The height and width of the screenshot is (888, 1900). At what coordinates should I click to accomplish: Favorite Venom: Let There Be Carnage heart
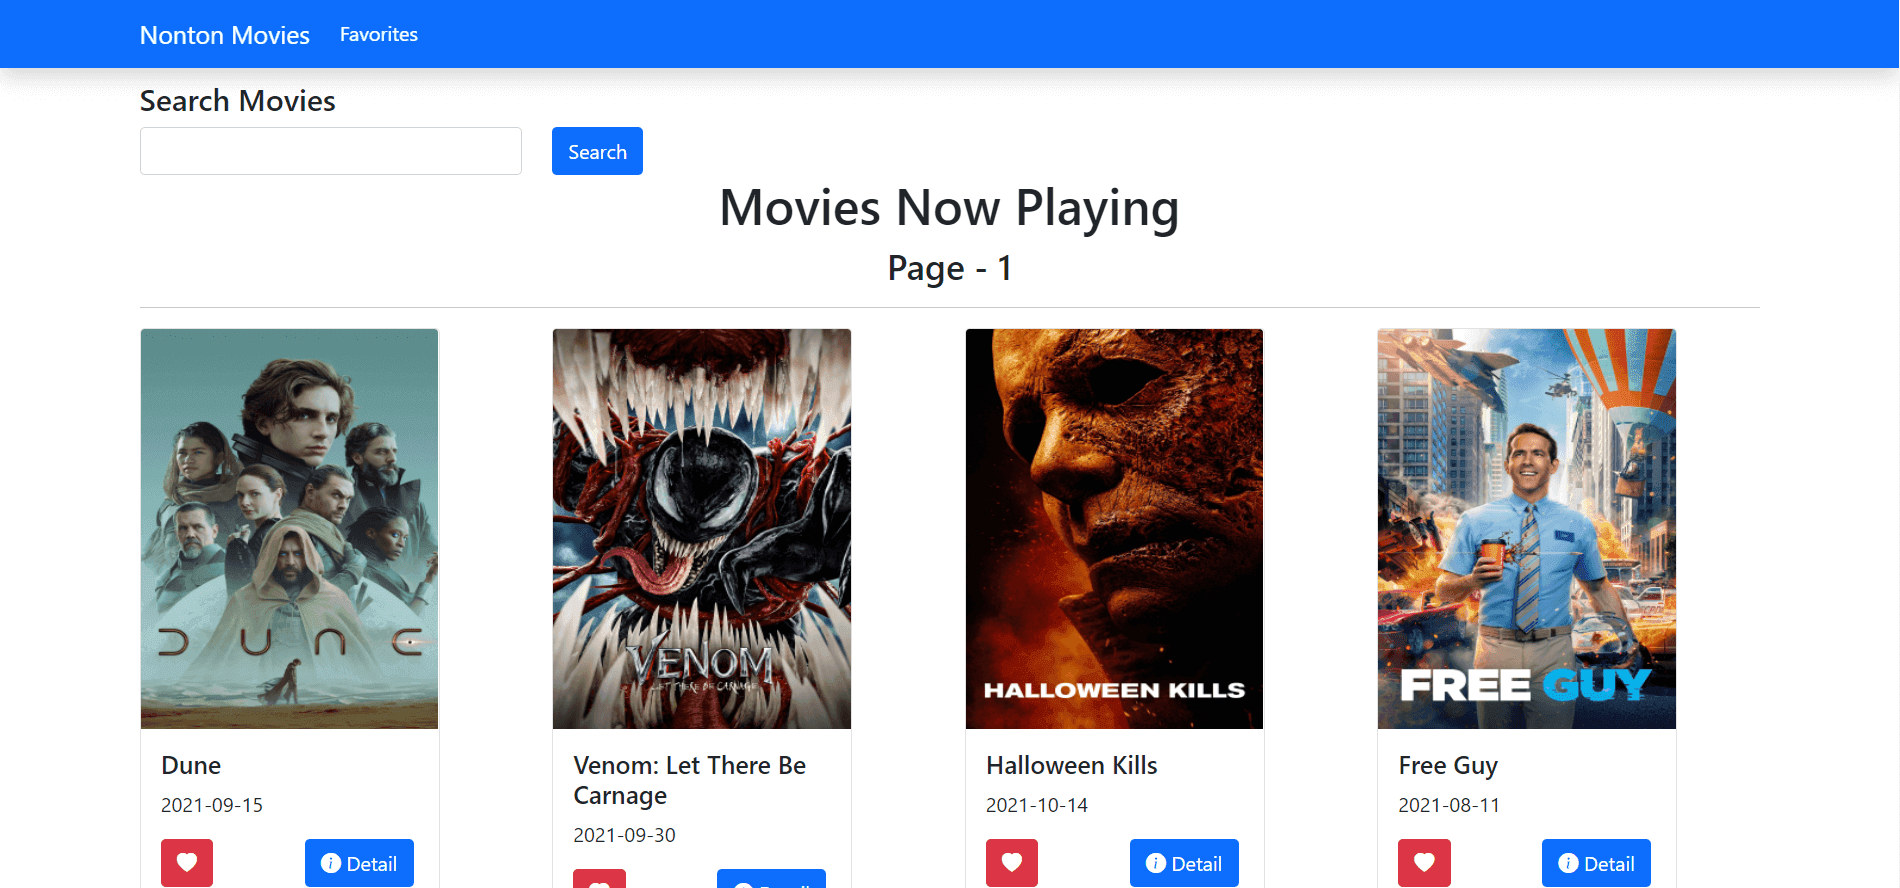click(599, 879)
